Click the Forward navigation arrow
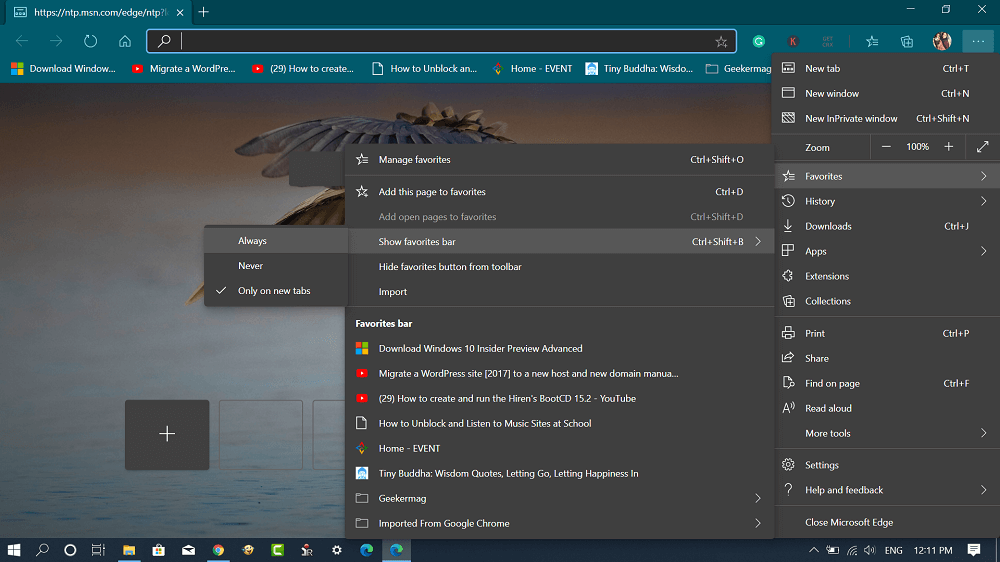 (56, 41)
